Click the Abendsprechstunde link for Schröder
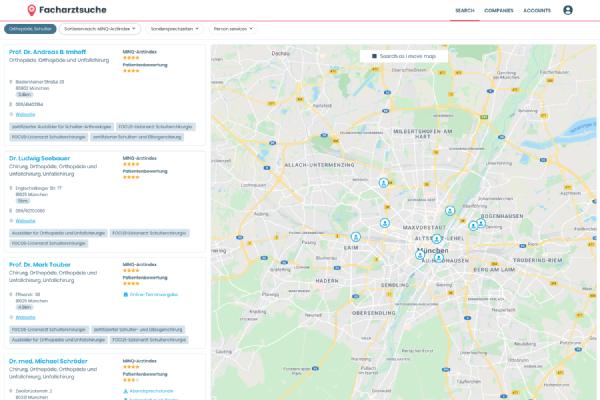 click(151, 391)
